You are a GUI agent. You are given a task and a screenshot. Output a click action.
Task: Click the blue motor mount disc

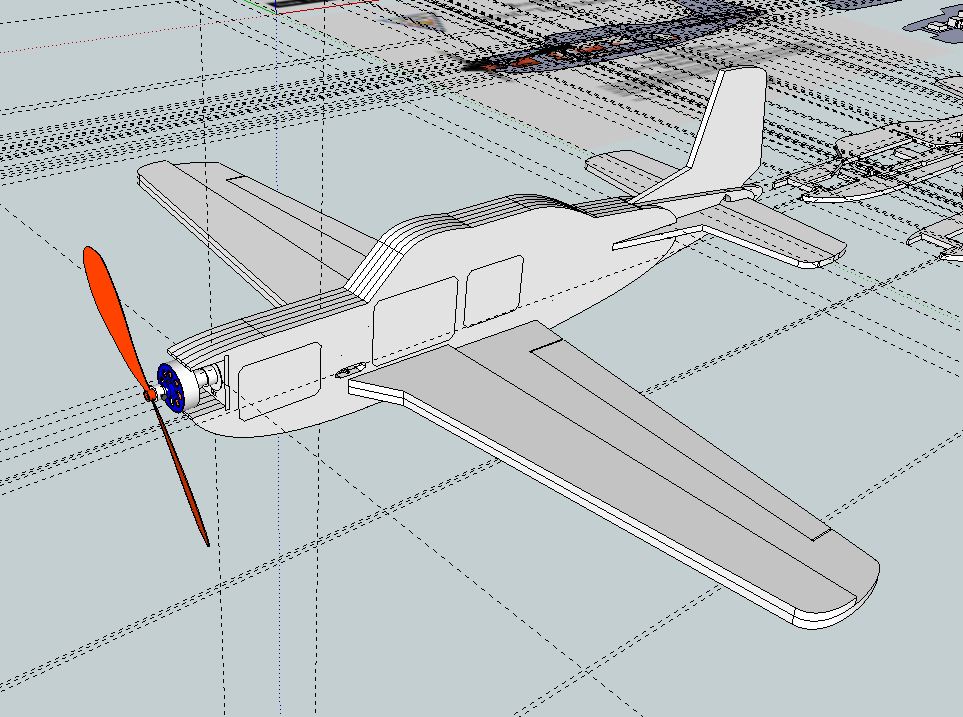tap(169, 386)
